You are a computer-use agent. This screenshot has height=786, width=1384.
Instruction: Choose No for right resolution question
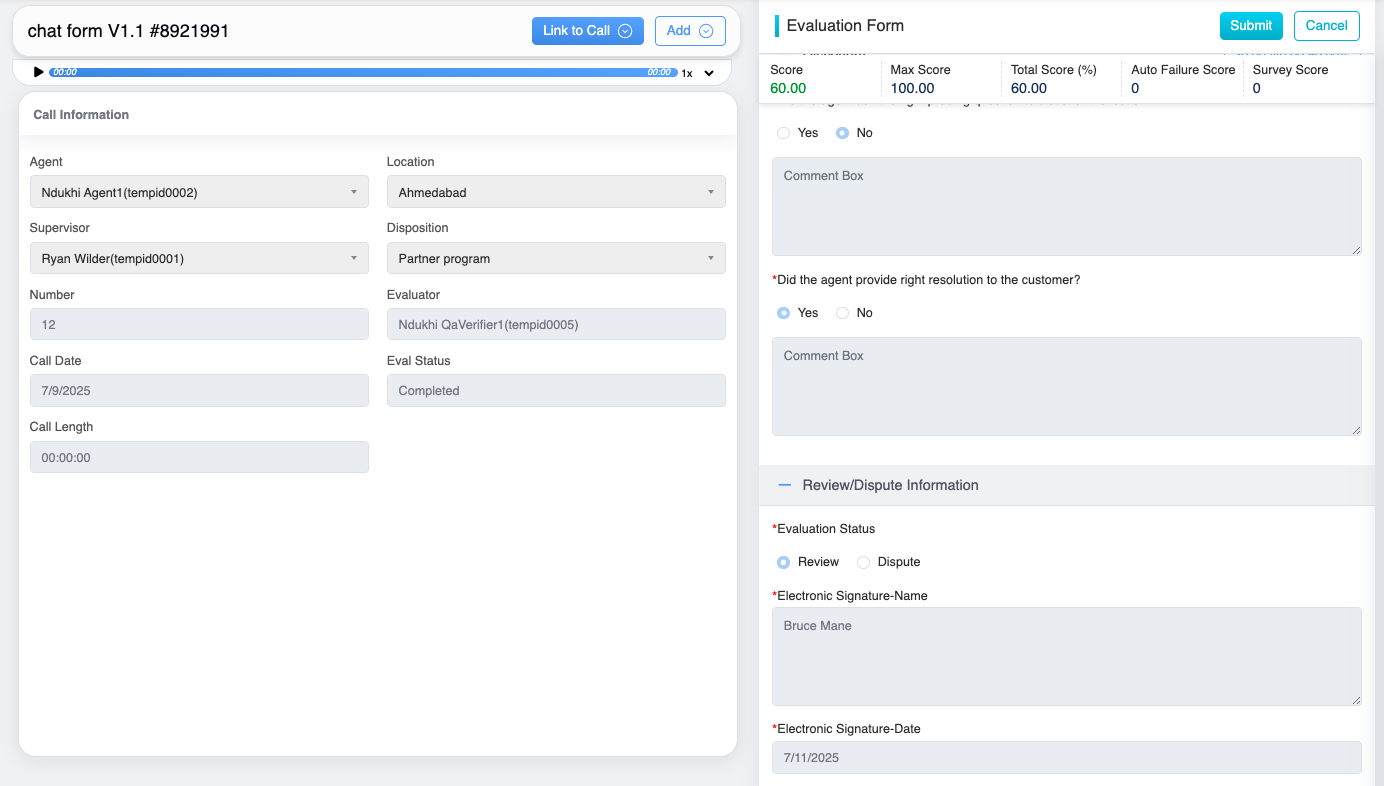(843, 313)
